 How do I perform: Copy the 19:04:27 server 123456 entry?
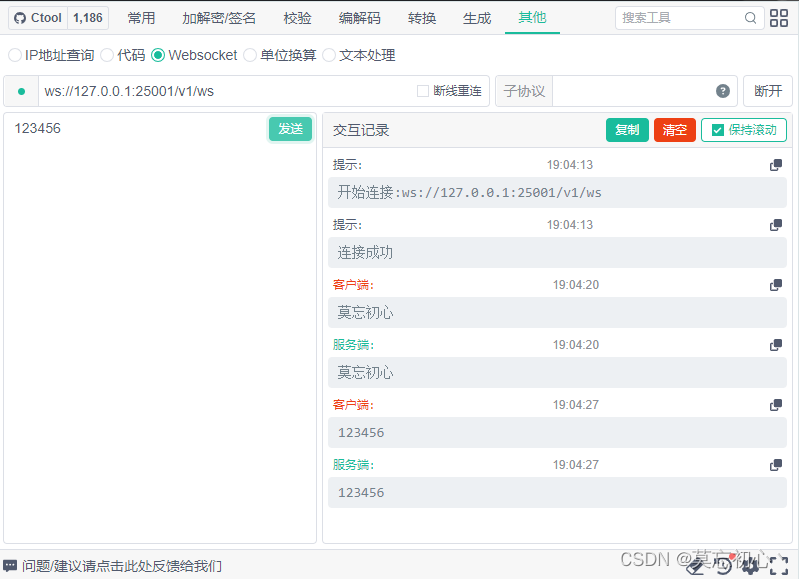pyautogui.click(x=776, y=465)
